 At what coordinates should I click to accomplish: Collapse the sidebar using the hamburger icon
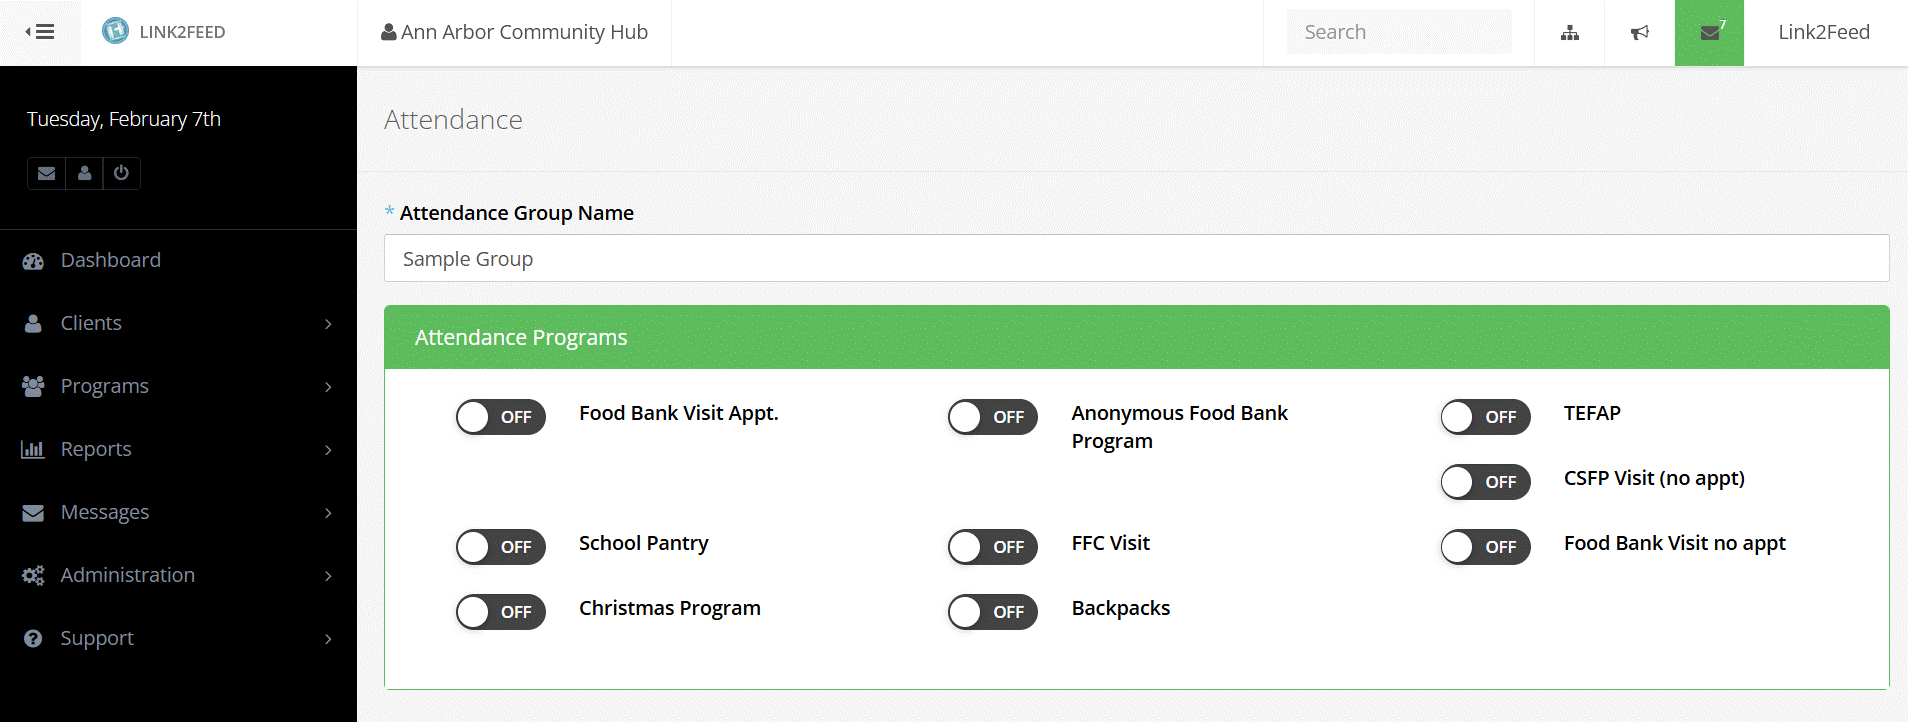41,30
